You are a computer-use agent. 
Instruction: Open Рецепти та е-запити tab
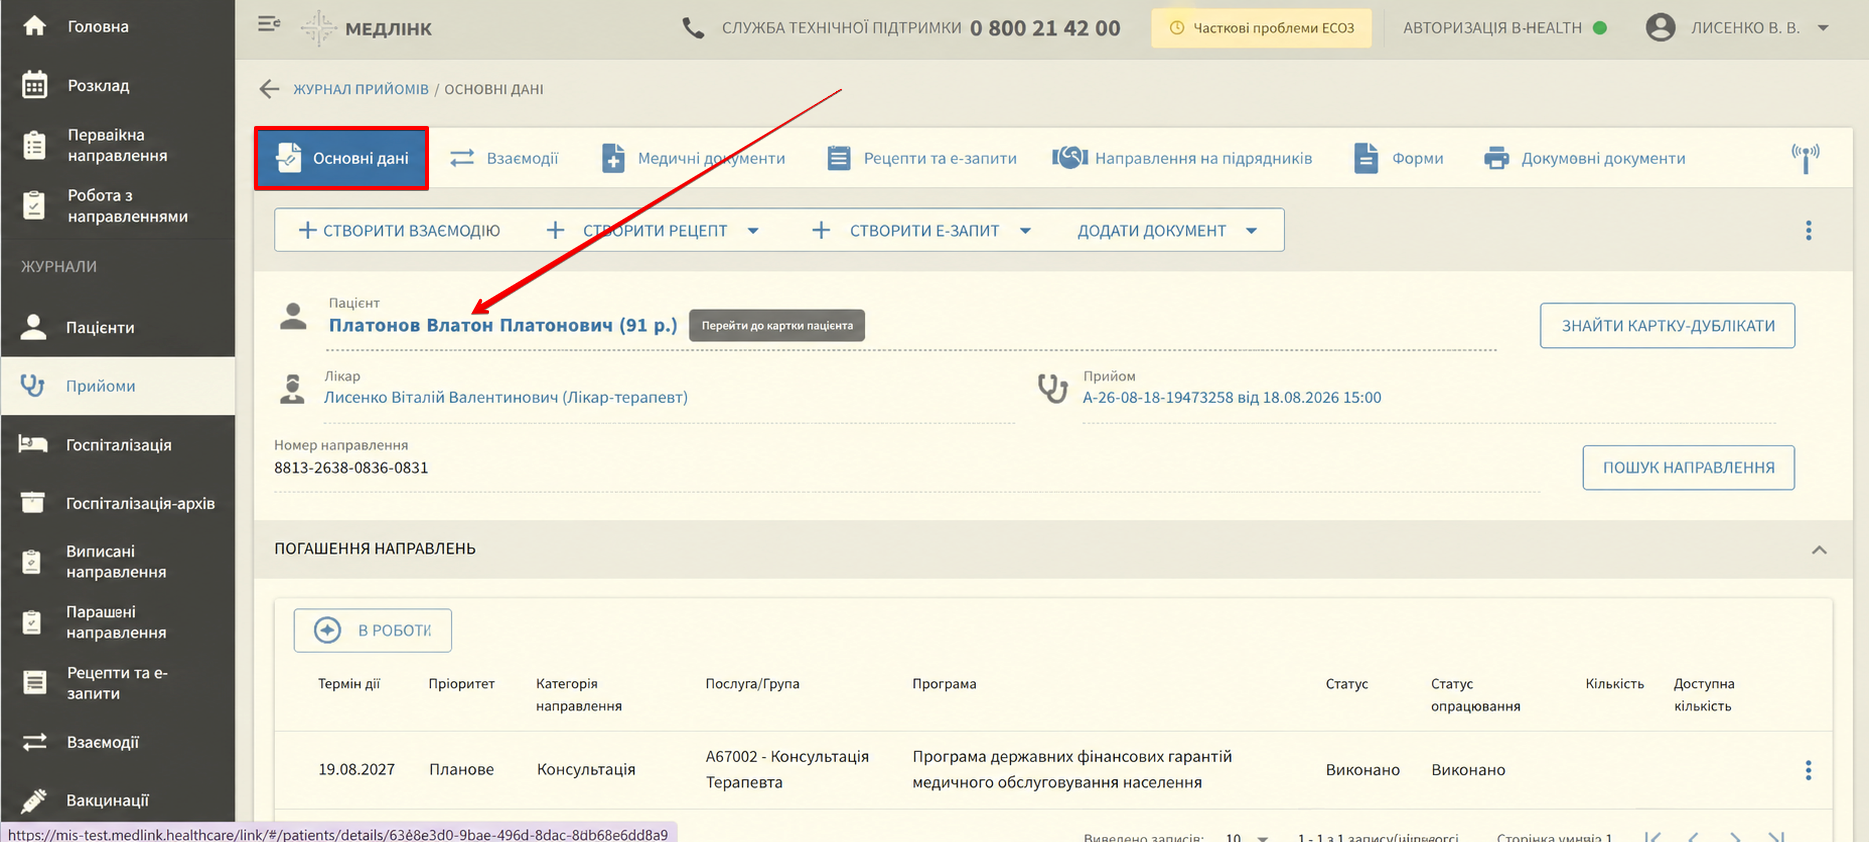click(922, 158)
